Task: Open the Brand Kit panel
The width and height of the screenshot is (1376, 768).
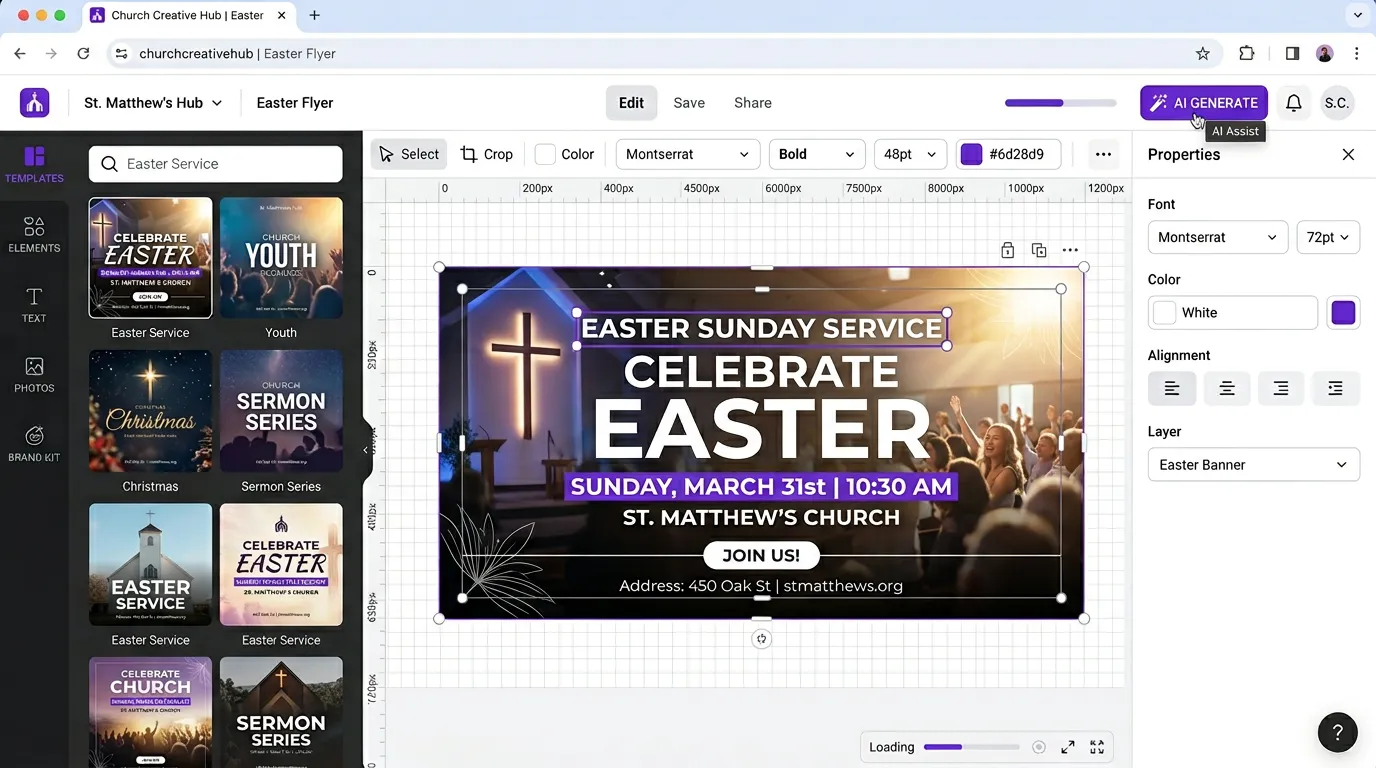Action: pos(34,442)
